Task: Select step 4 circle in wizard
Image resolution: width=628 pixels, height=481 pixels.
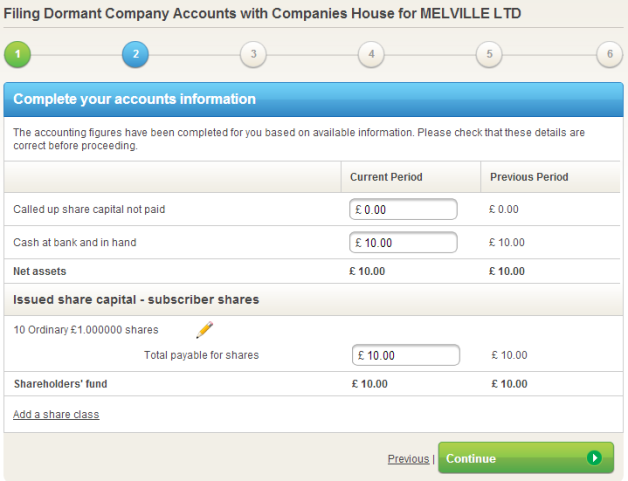Action: coord(371,54)
